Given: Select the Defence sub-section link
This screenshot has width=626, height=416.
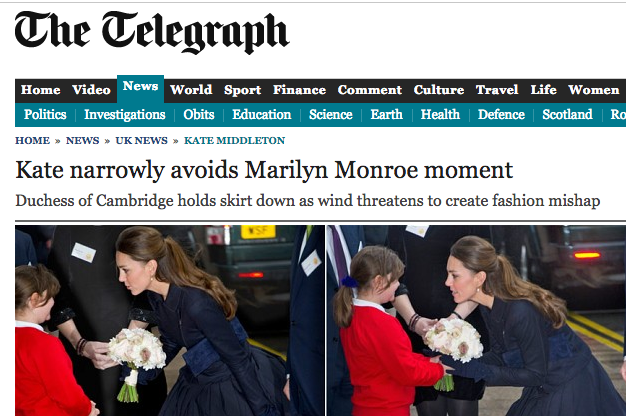Looking at the screenshot, I should click(501, 115).
